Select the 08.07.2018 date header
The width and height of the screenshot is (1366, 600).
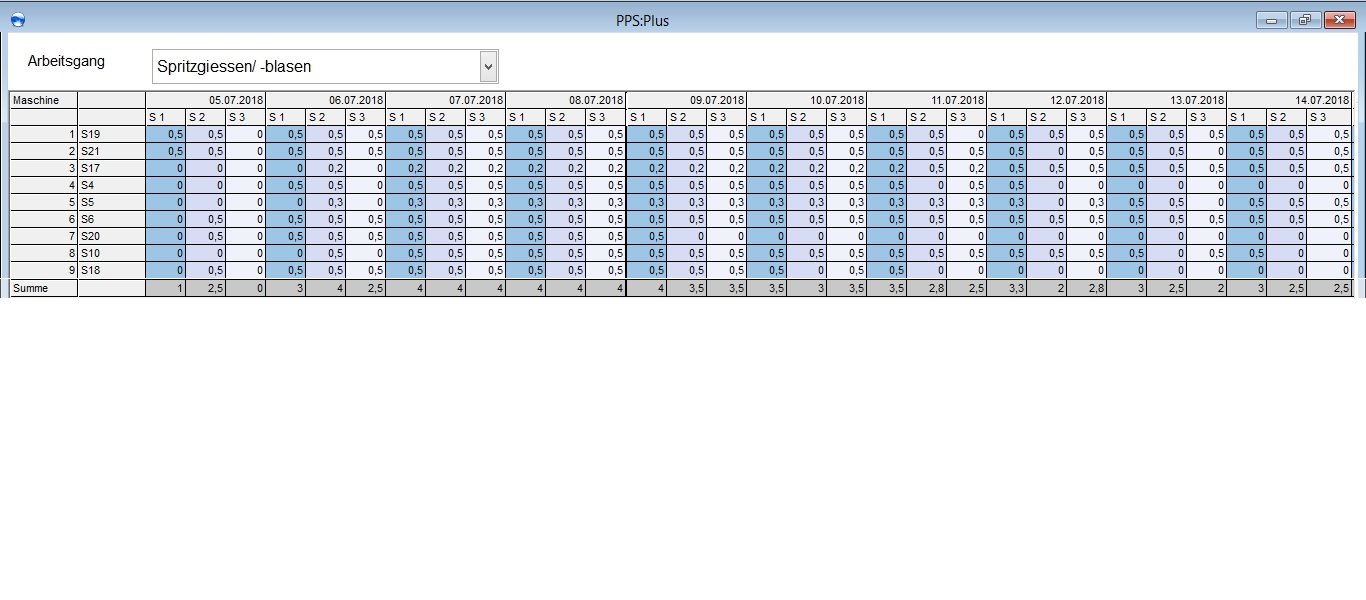[x=566, y=100]
